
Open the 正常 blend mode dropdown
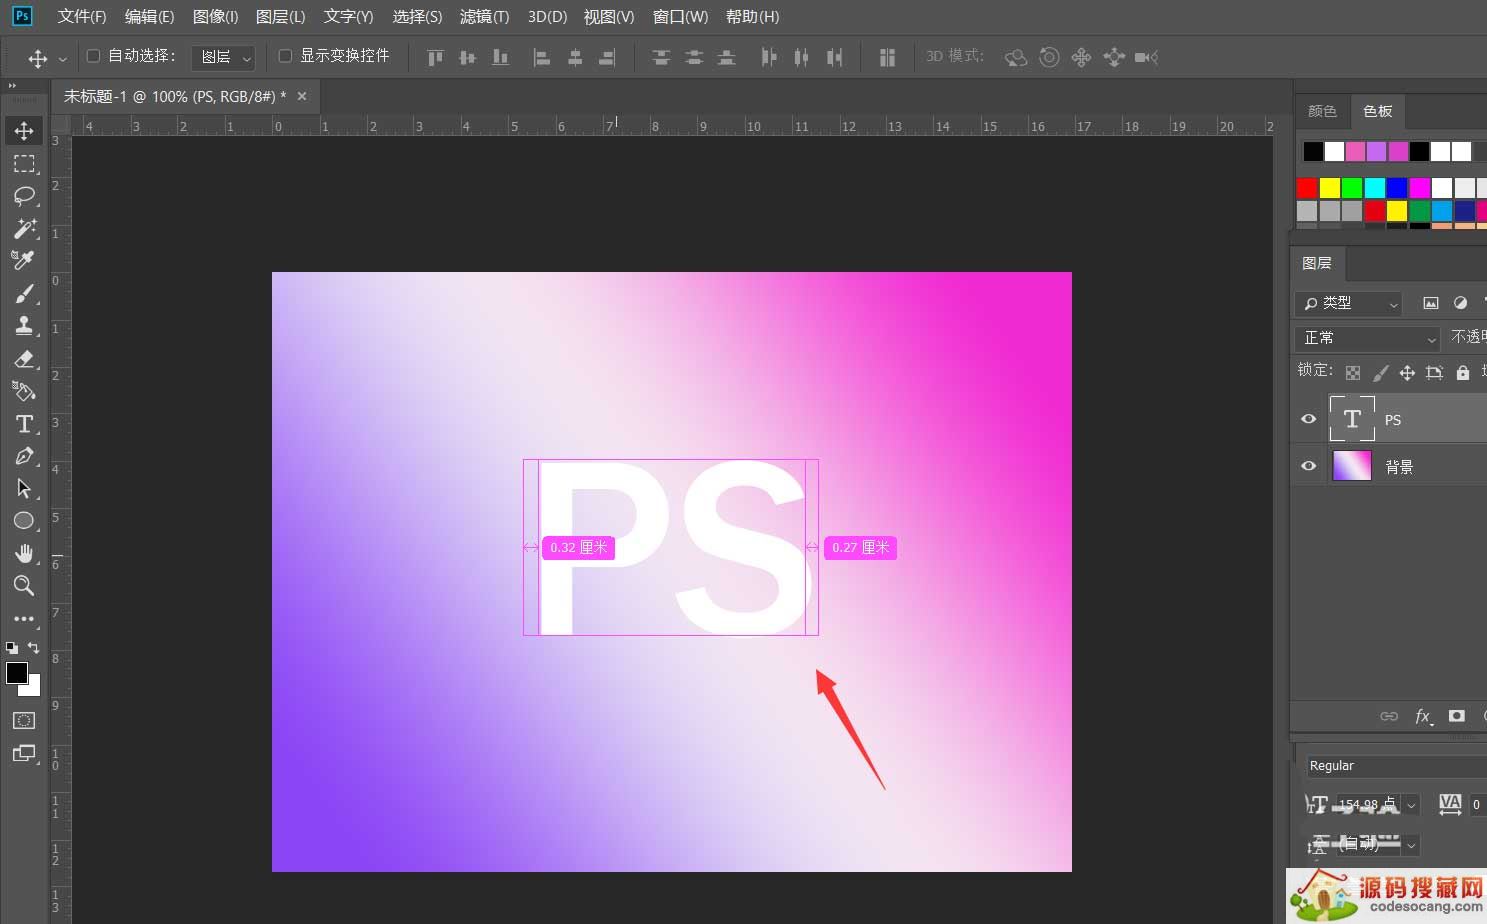pyautogui.click(x=1367, y=338)
